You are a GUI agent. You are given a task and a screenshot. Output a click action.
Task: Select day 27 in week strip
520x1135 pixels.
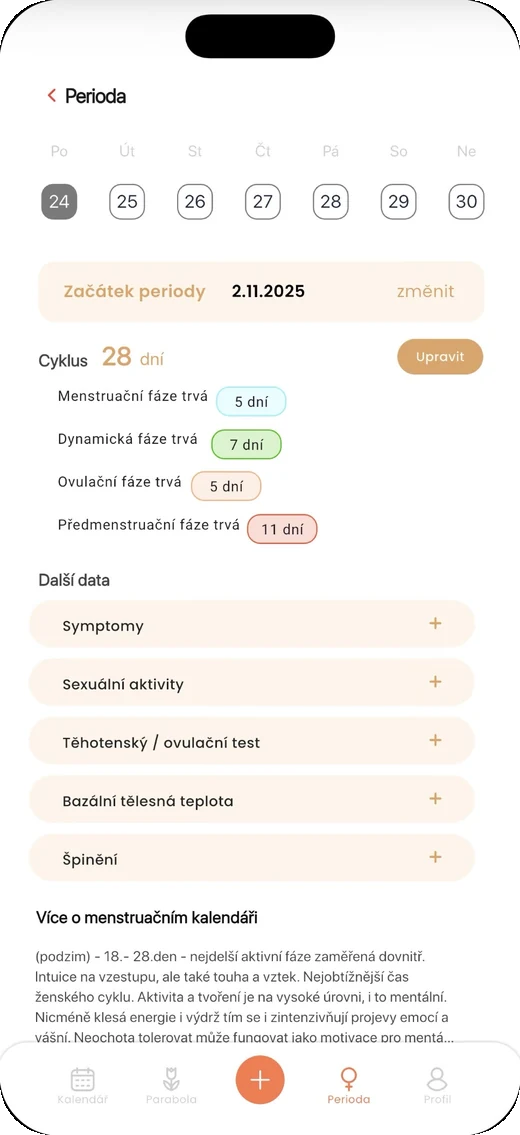click(263, 202)
